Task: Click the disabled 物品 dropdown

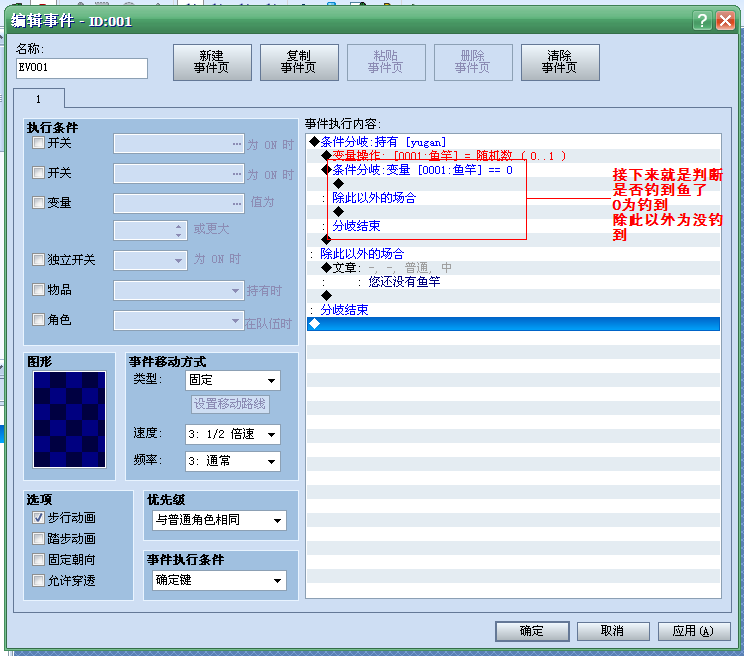Action: click(178, 290)
